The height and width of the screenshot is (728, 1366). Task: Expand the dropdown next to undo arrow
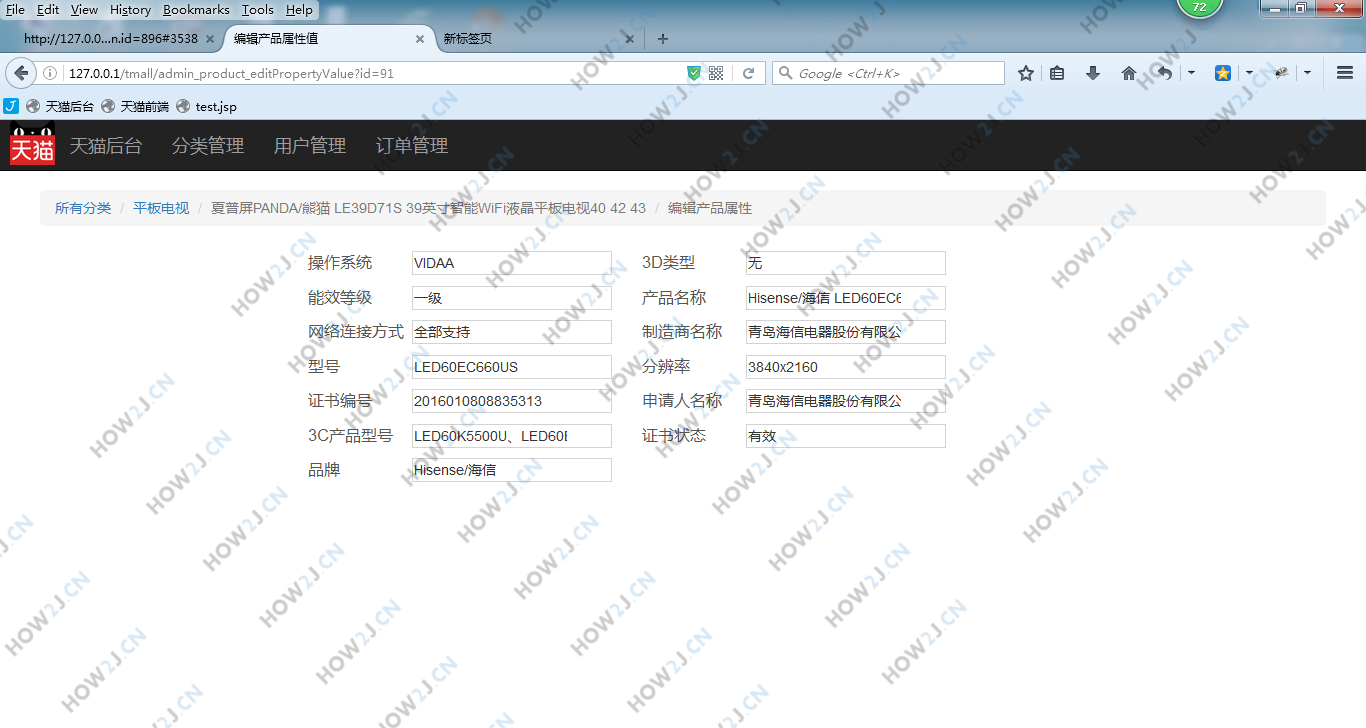tap(1191, 73)
